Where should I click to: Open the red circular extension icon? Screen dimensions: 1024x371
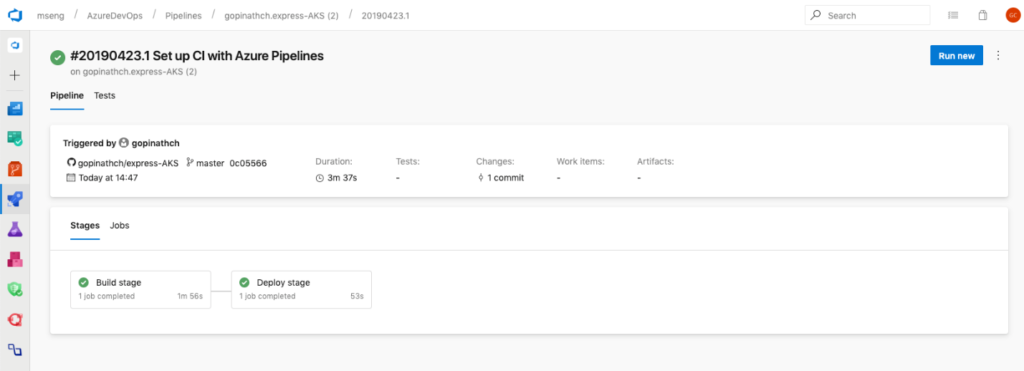pos(15,320)
